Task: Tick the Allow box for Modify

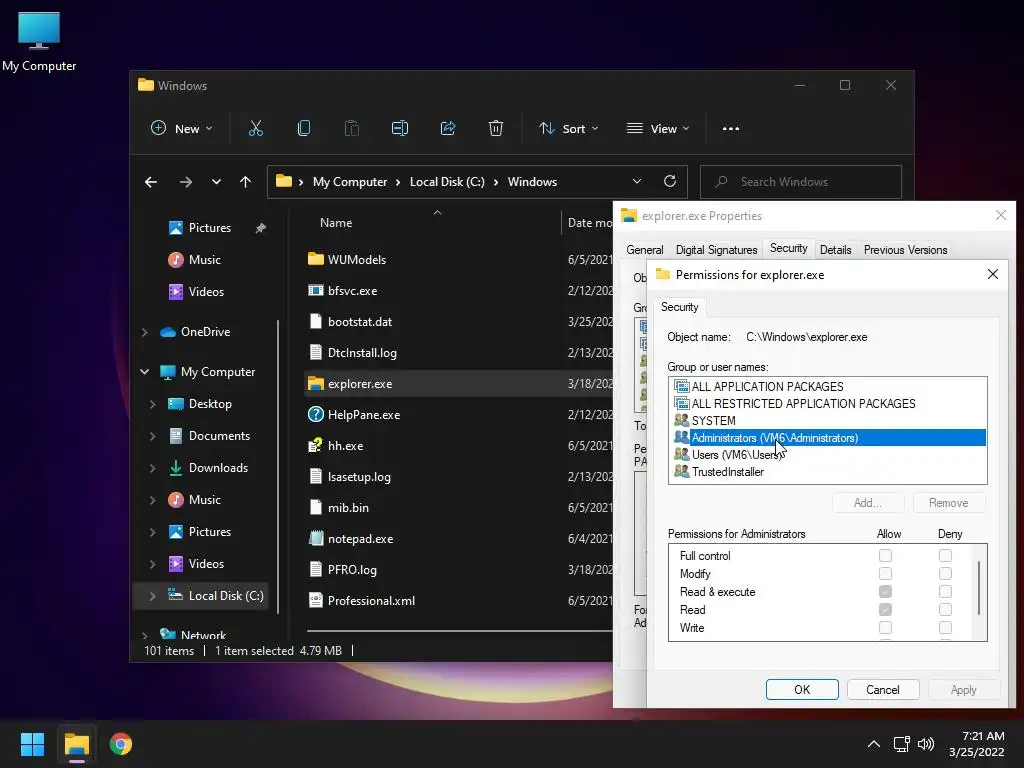Action: 885,573
